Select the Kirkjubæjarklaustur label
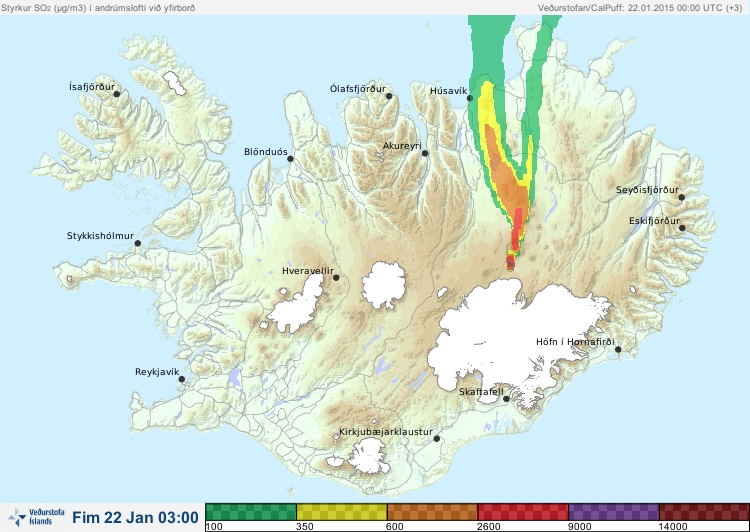The width and height of the screenshot is (750, 532). click(386, 432)
